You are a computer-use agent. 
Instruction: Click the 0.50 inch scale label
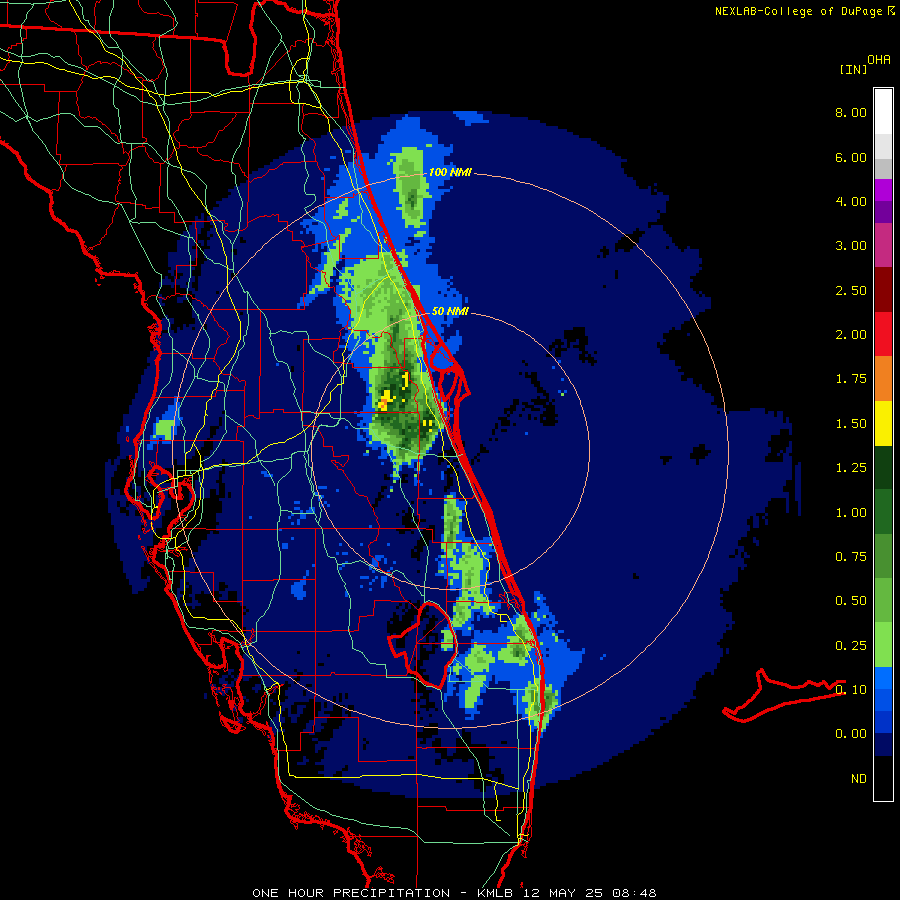pyautogui.click(x=851, y=601)
